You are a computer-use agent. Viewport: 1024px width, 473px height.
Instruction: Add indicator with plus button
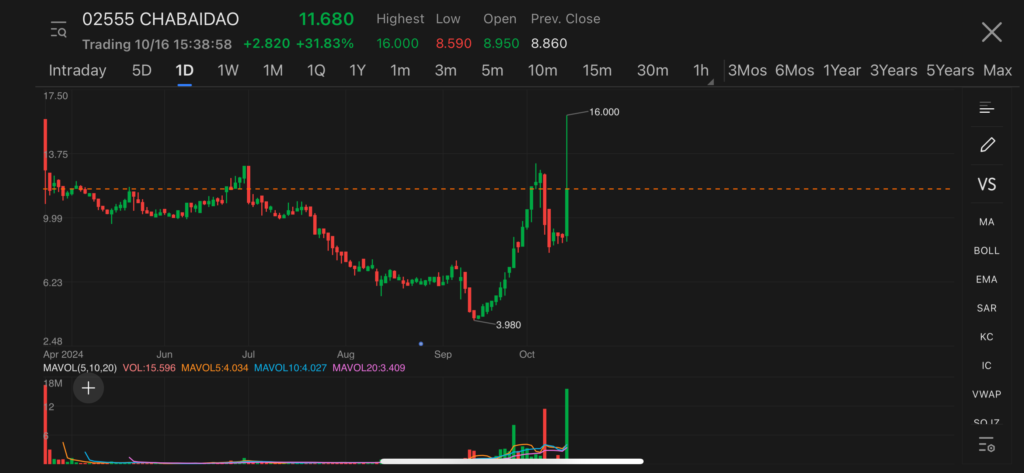89,388
